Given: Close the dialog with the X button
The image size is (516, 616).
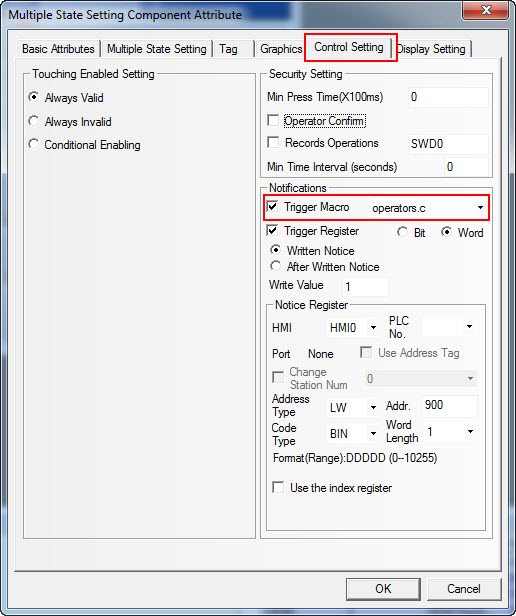Looking at the screenshot, I should coord(486,10).
